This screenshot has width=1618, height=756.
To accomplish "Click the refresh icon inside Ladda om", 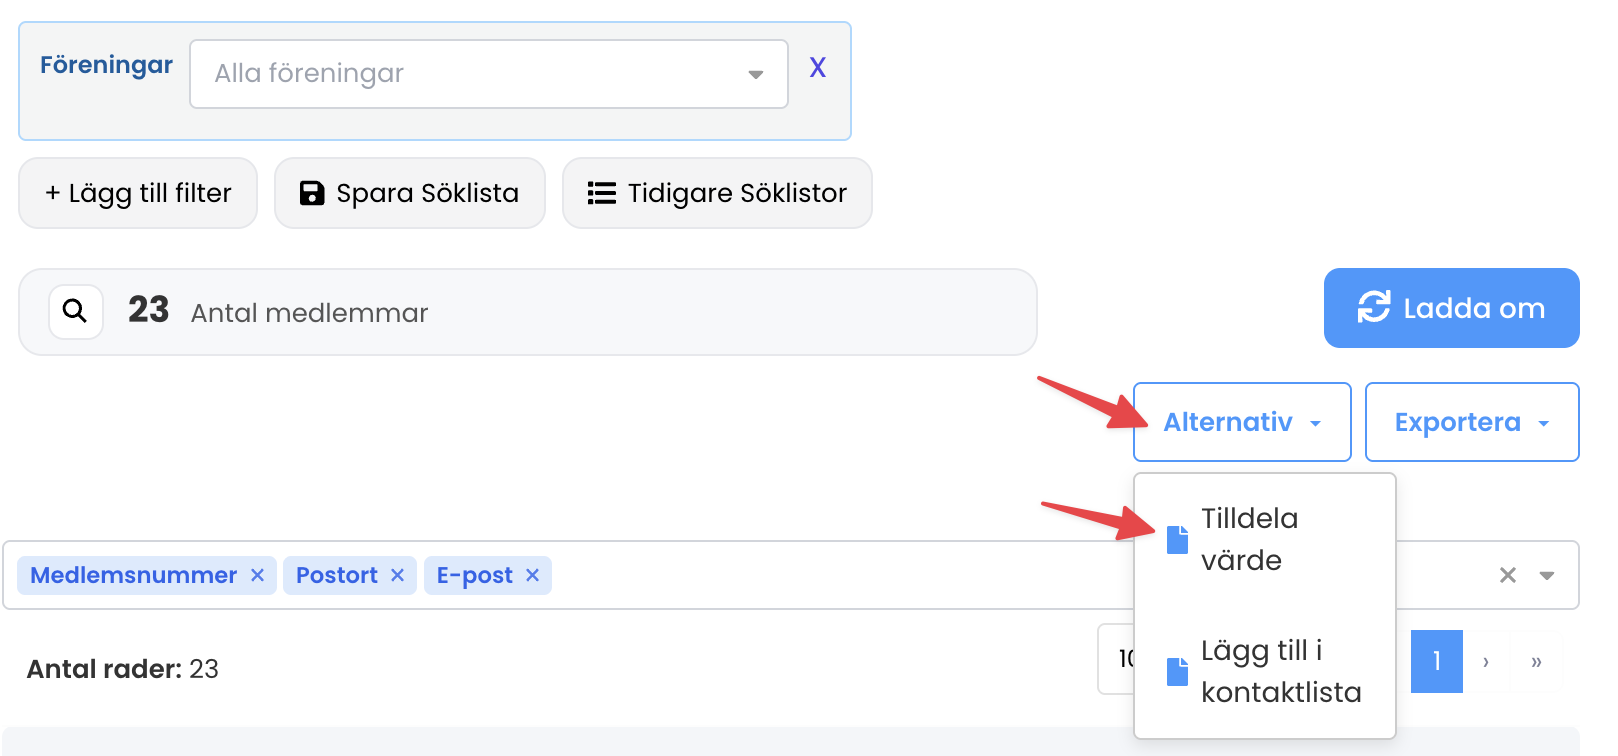I will pyautogui.click(x=1376, y=308).
